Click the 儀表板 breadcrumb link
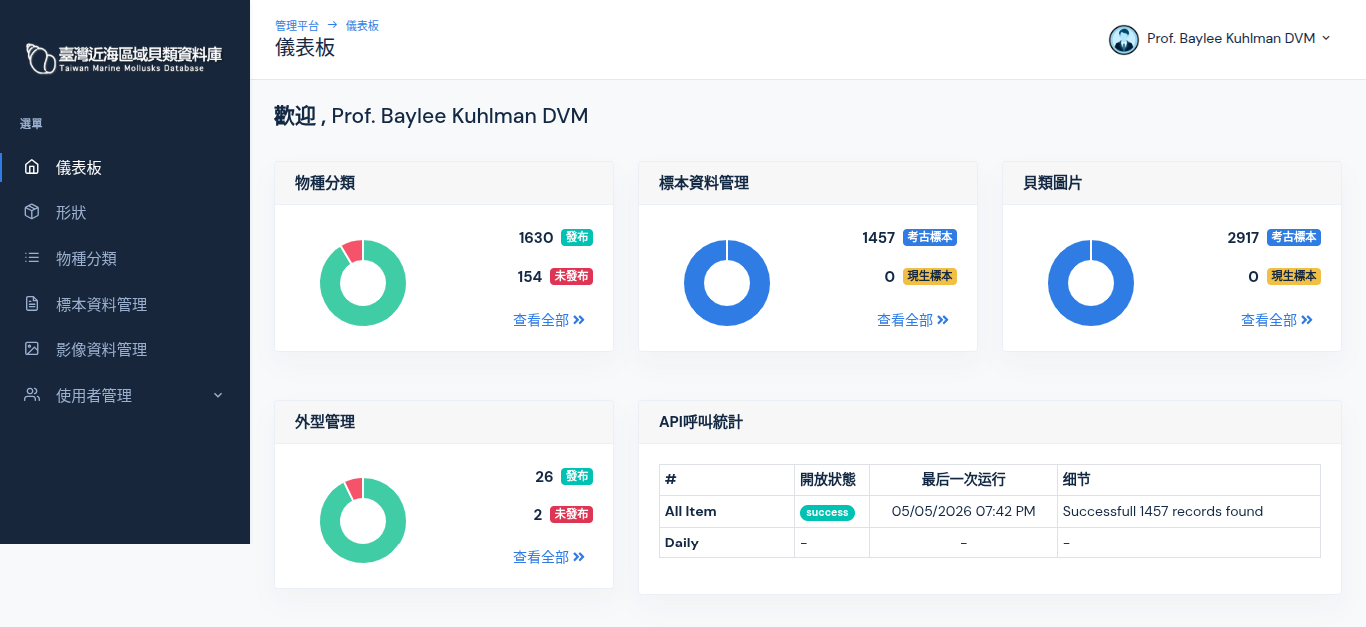The image size is (1366, 627). tap(362, 25)
